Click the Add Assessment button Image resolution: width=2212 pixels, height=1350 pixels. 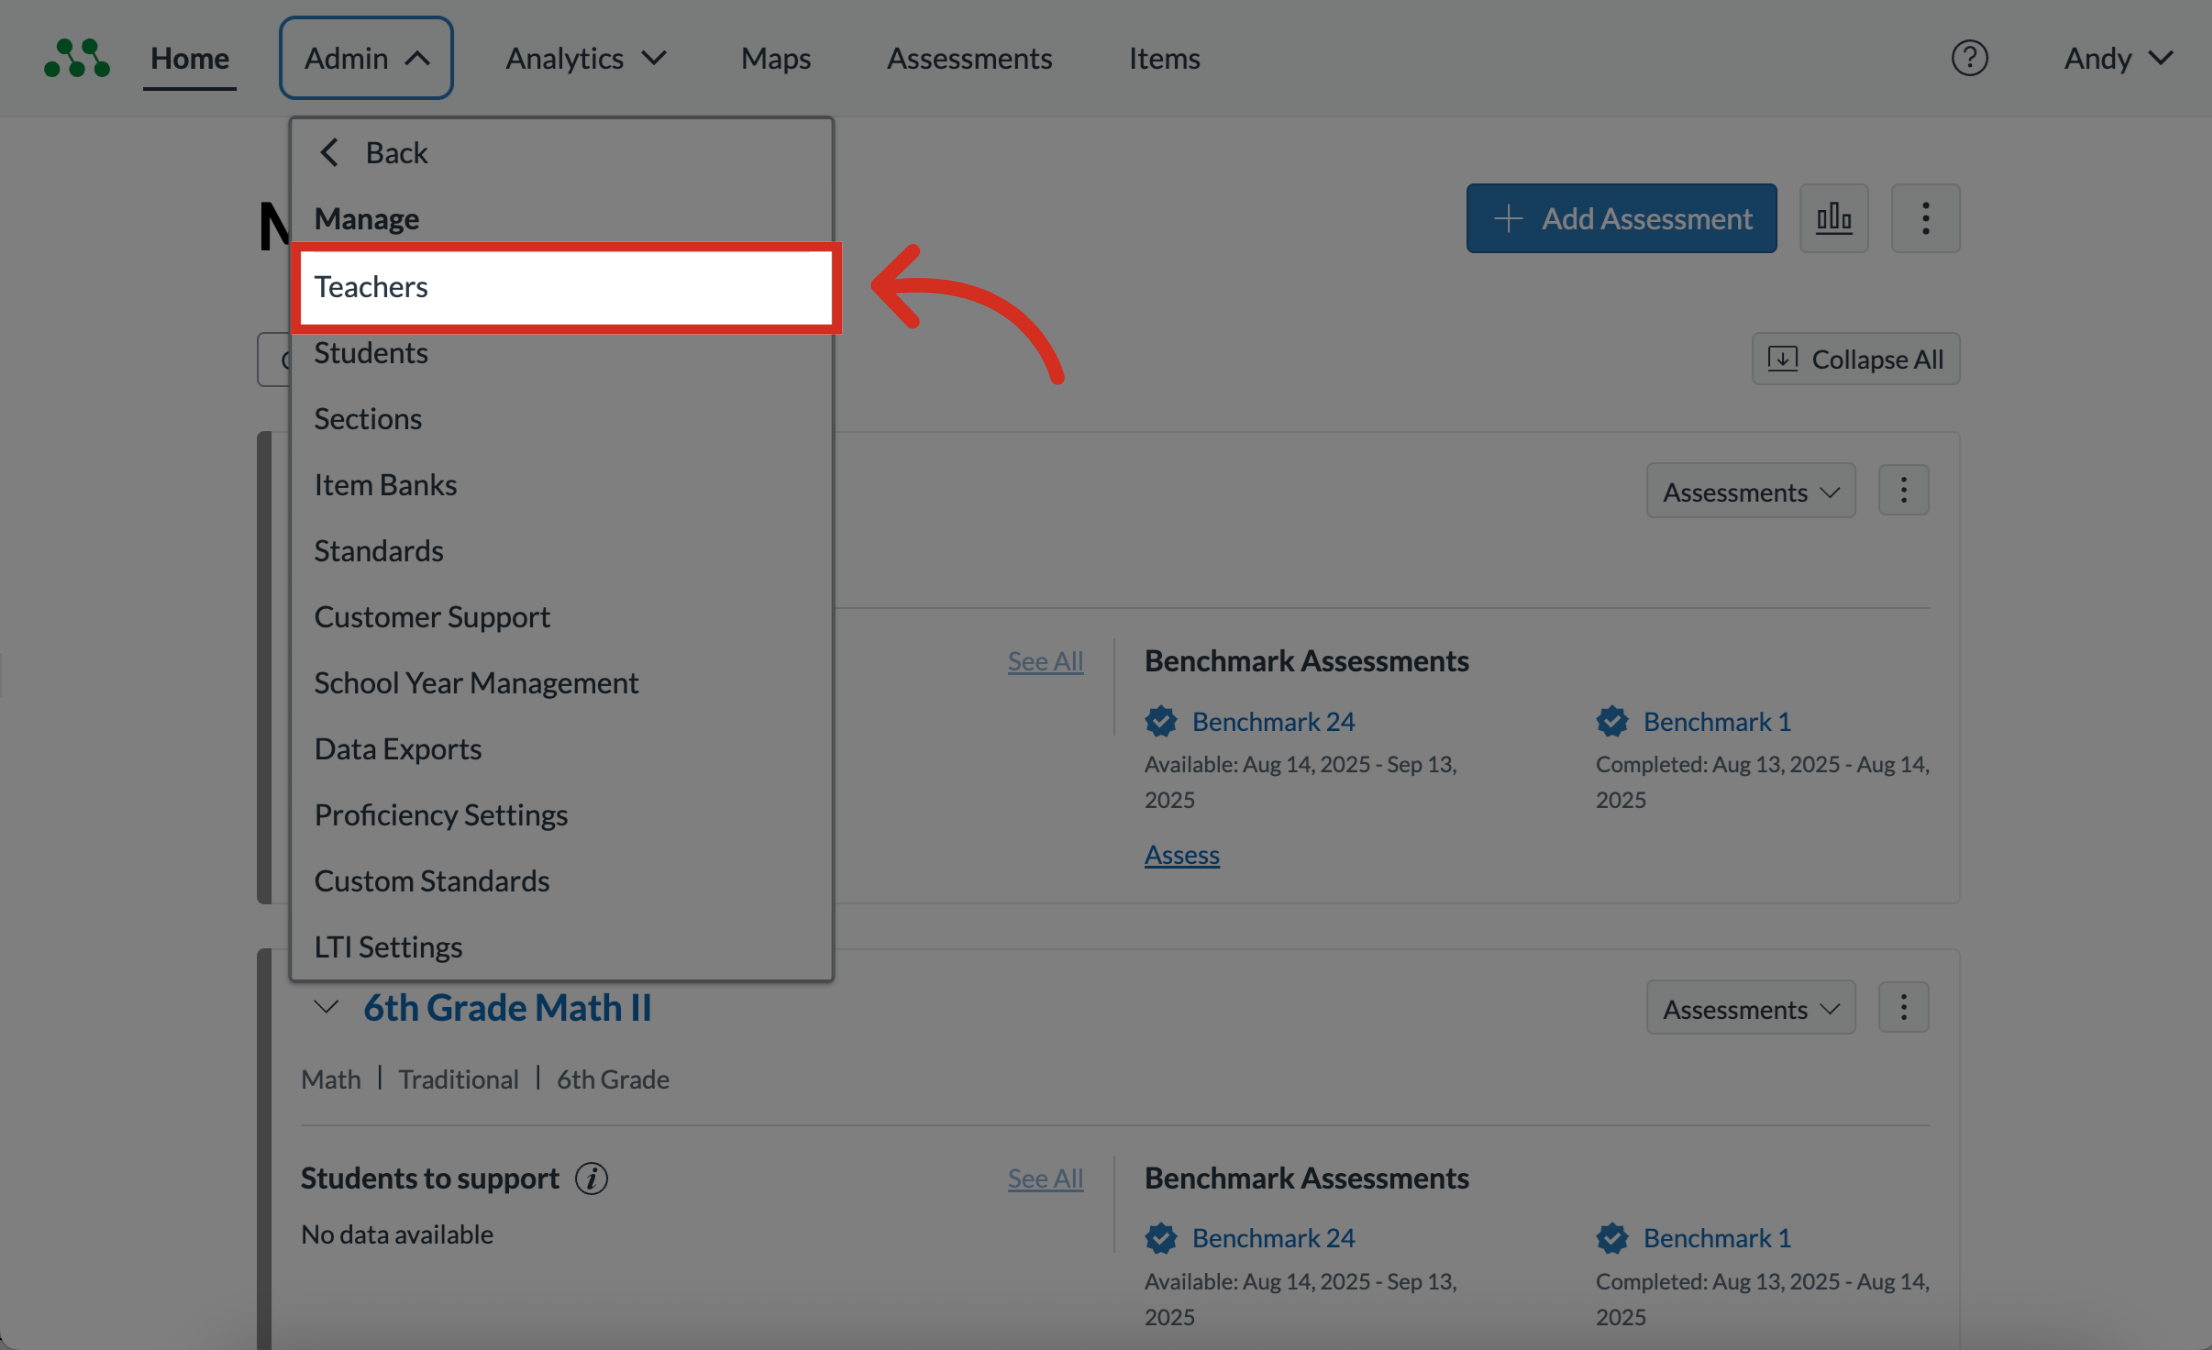[1621, 218]
